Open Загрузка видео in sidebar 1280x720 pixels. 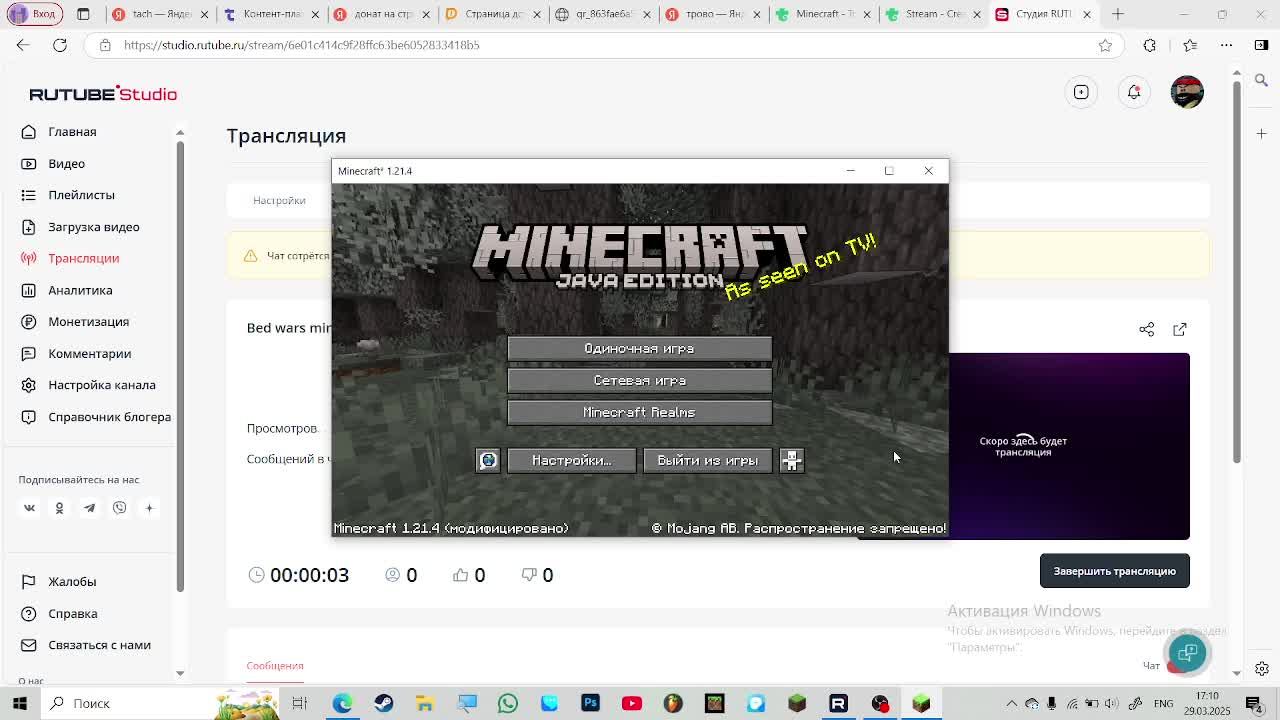tap(93, 227)
